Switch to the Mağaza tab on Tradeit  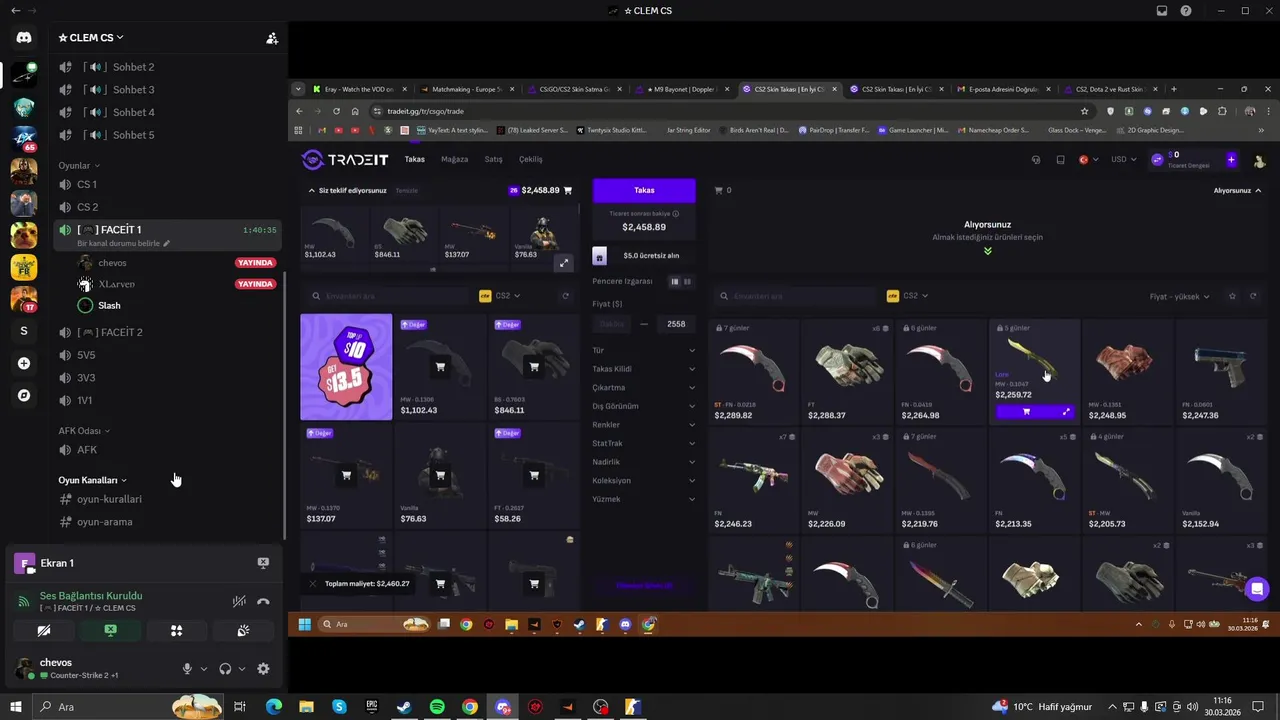pyautogui.click(x=455, y=159)
